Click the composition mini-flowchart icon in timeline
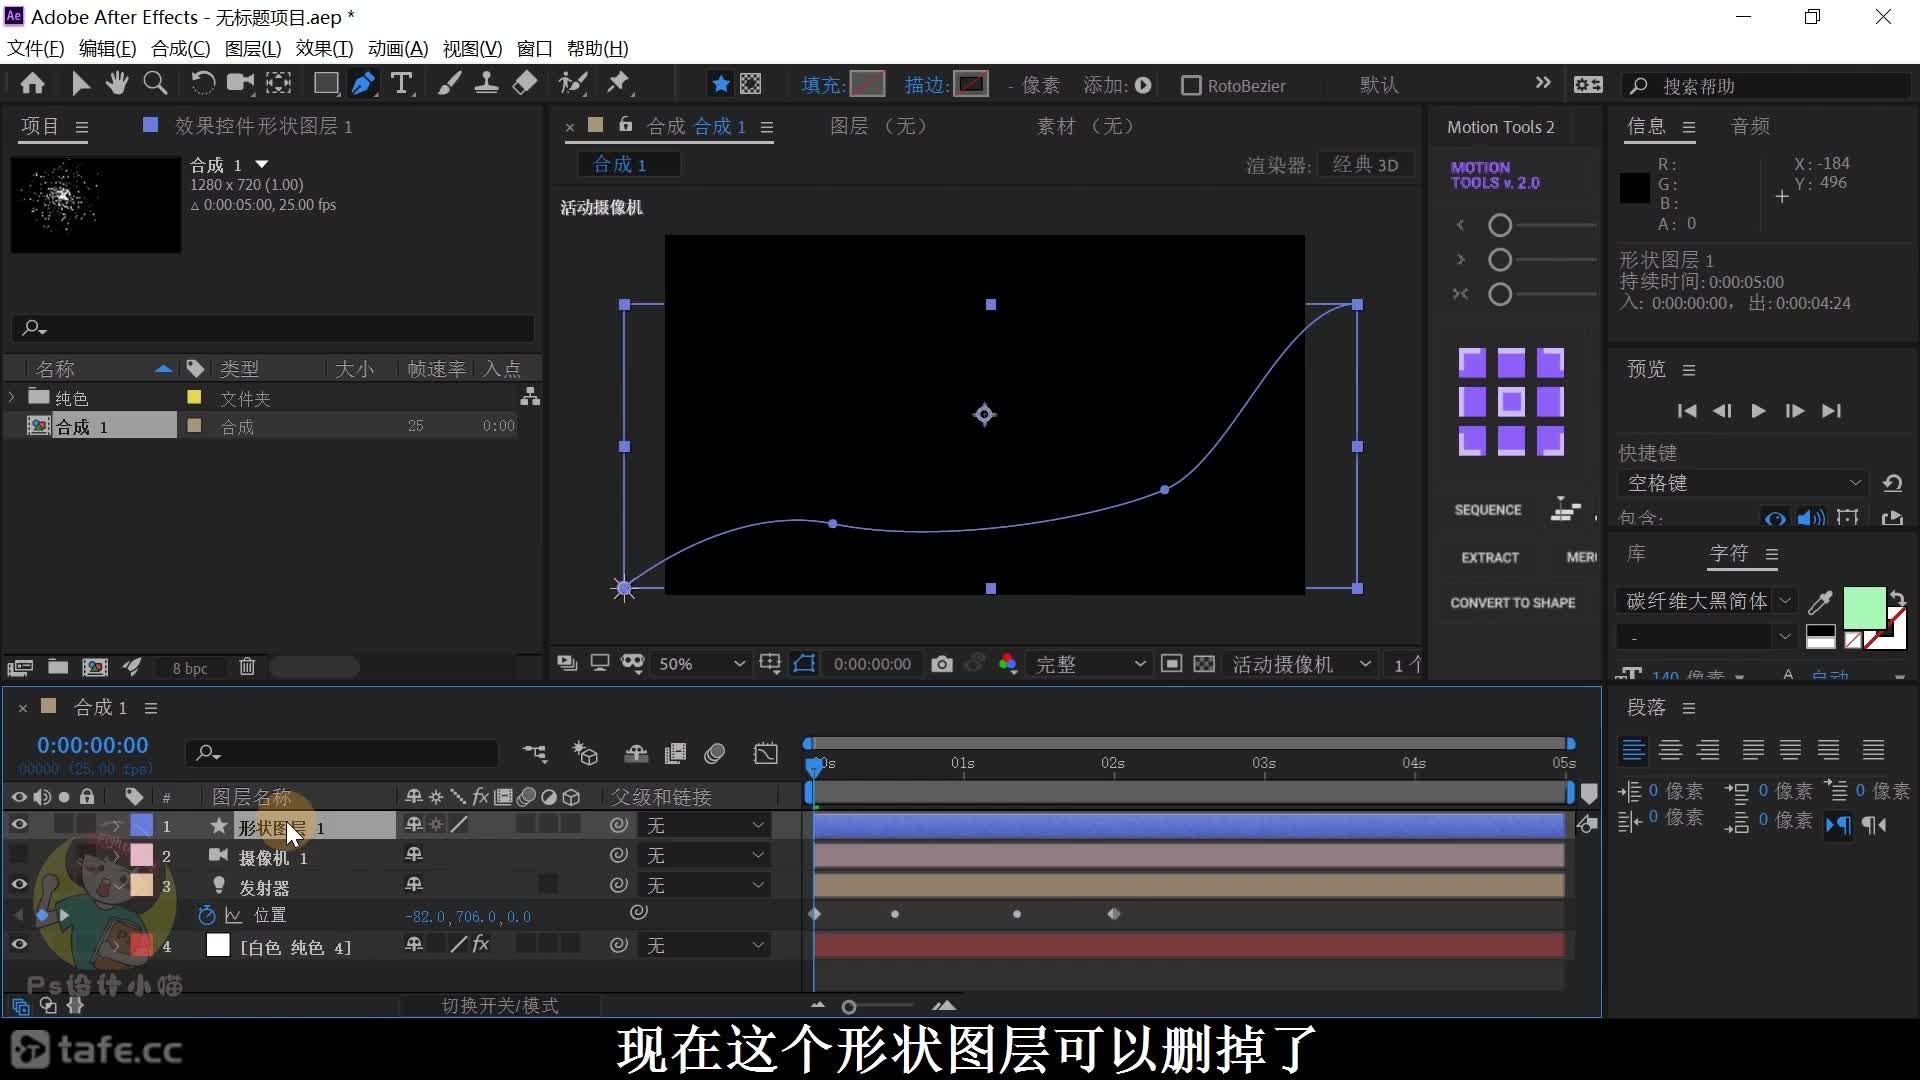Image resolution: width=1920 pixels, height=1080 pixels. 535,753
